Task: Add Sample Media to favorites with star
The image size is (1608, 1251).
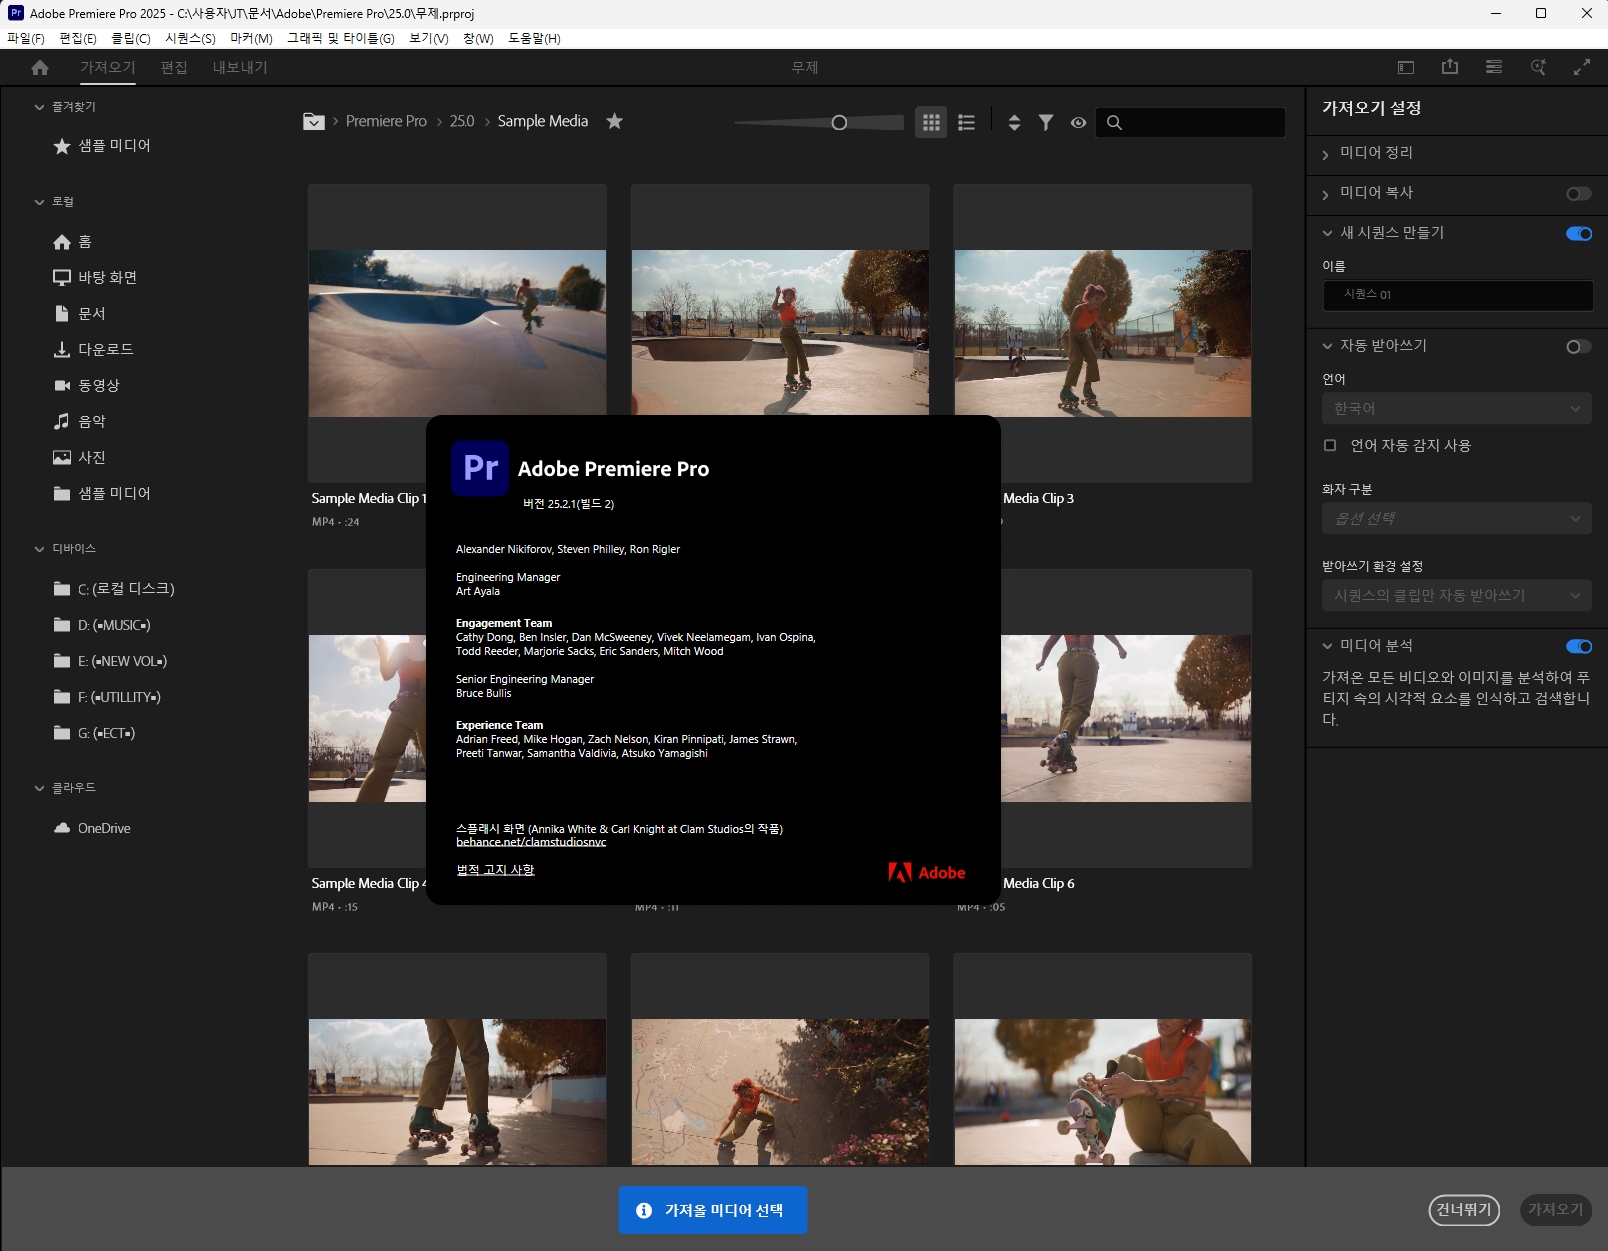Action: pos(614,121)
